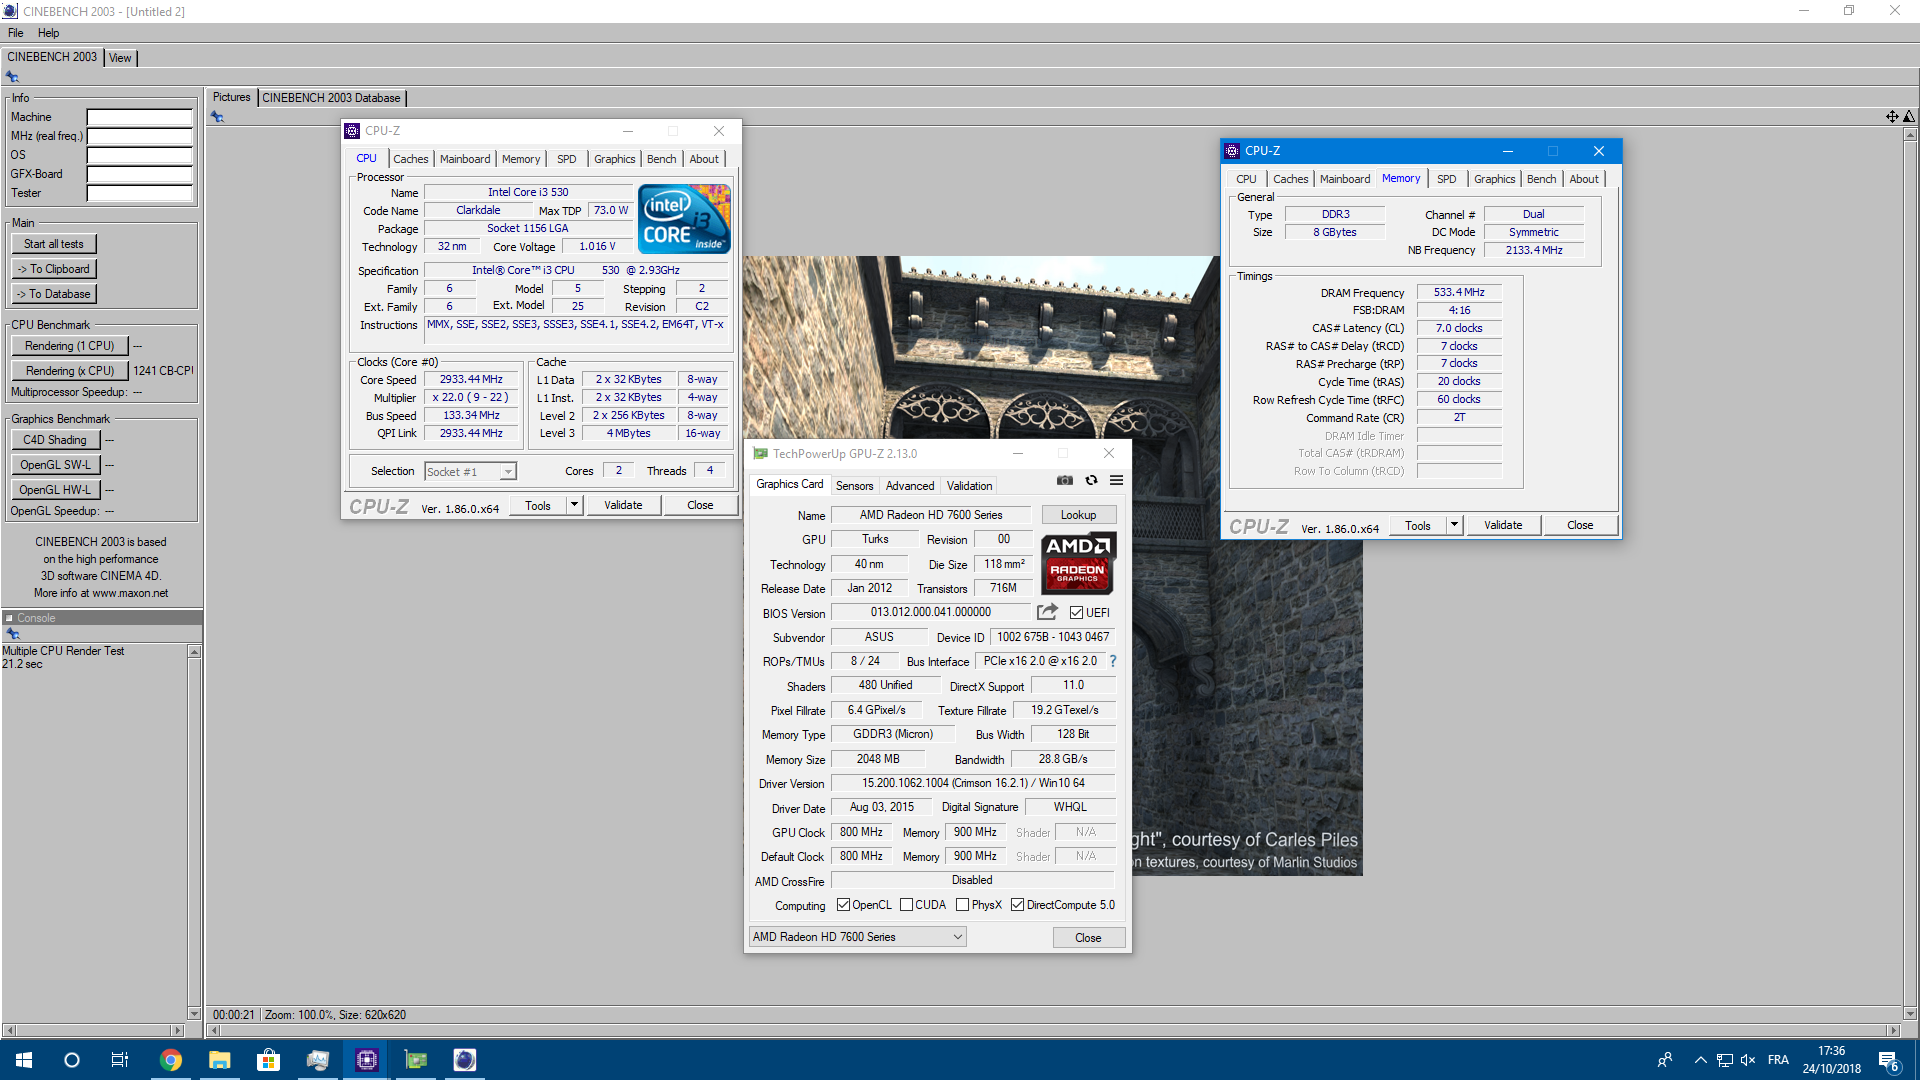Click the pin icon in Console panel
1920x1080 pixels.
click(12, 634)
